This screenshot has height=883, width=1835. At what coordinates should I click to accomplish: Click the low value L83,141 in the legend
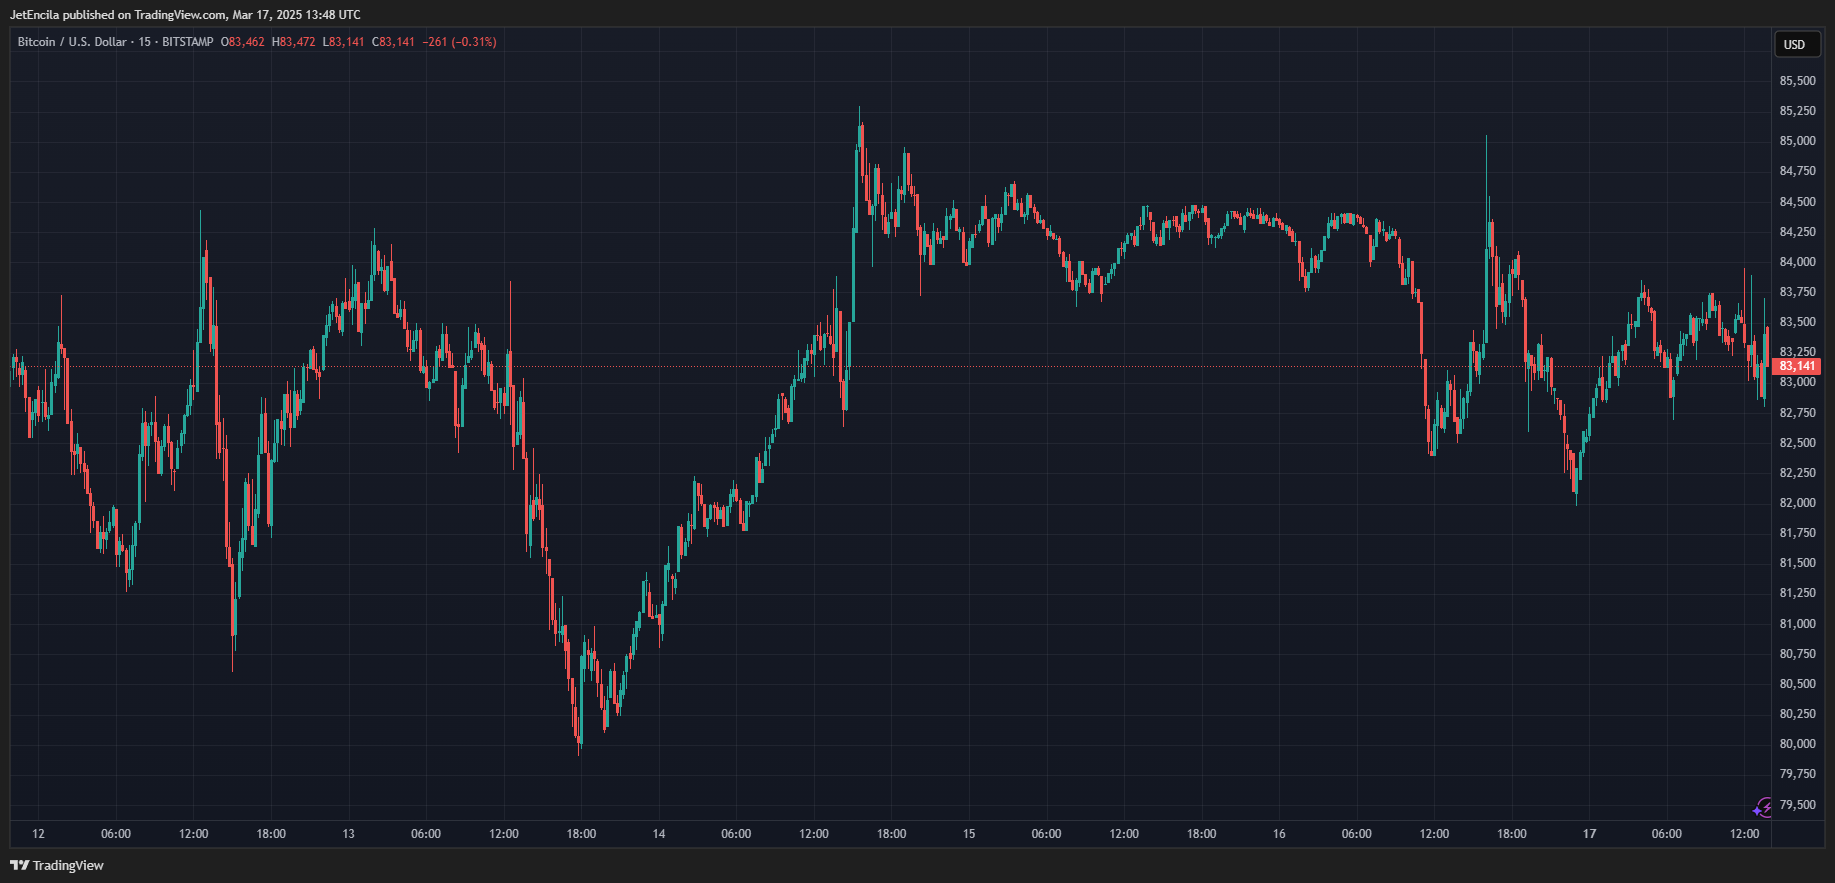pos(344,42)
